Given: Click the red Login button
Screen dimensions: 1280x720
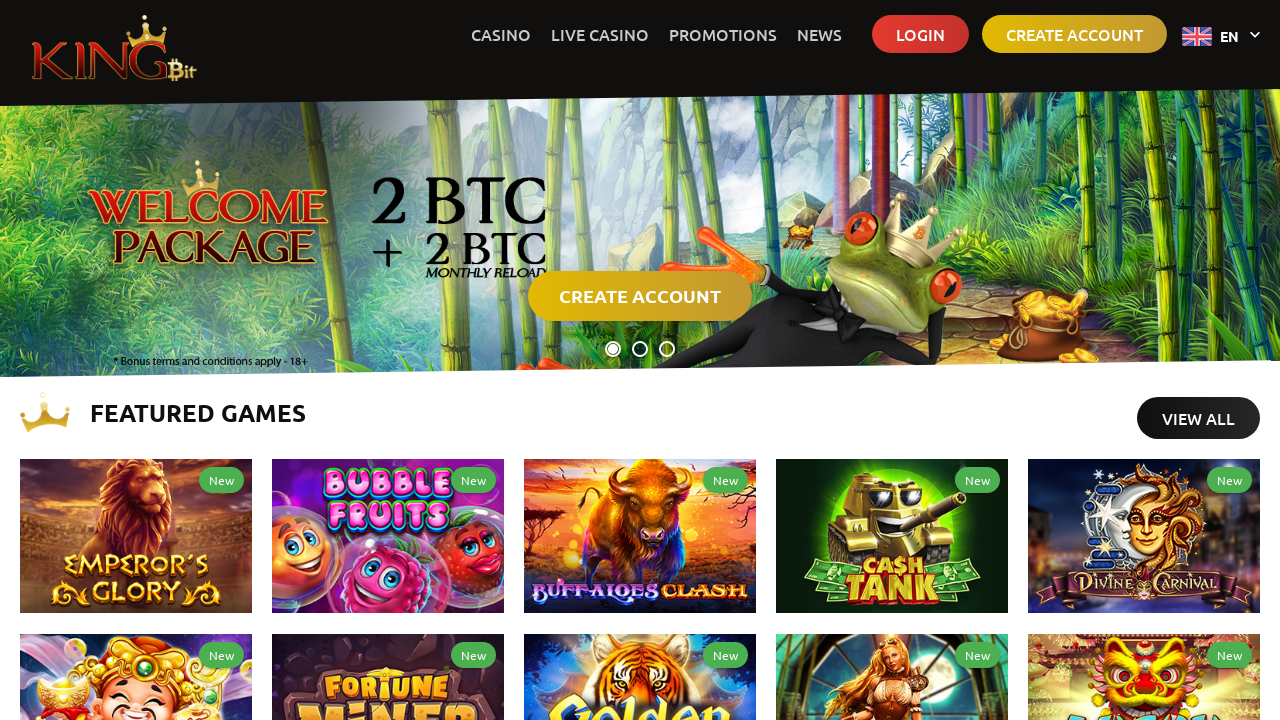Looking at the screenshot, I should point(920,34).
